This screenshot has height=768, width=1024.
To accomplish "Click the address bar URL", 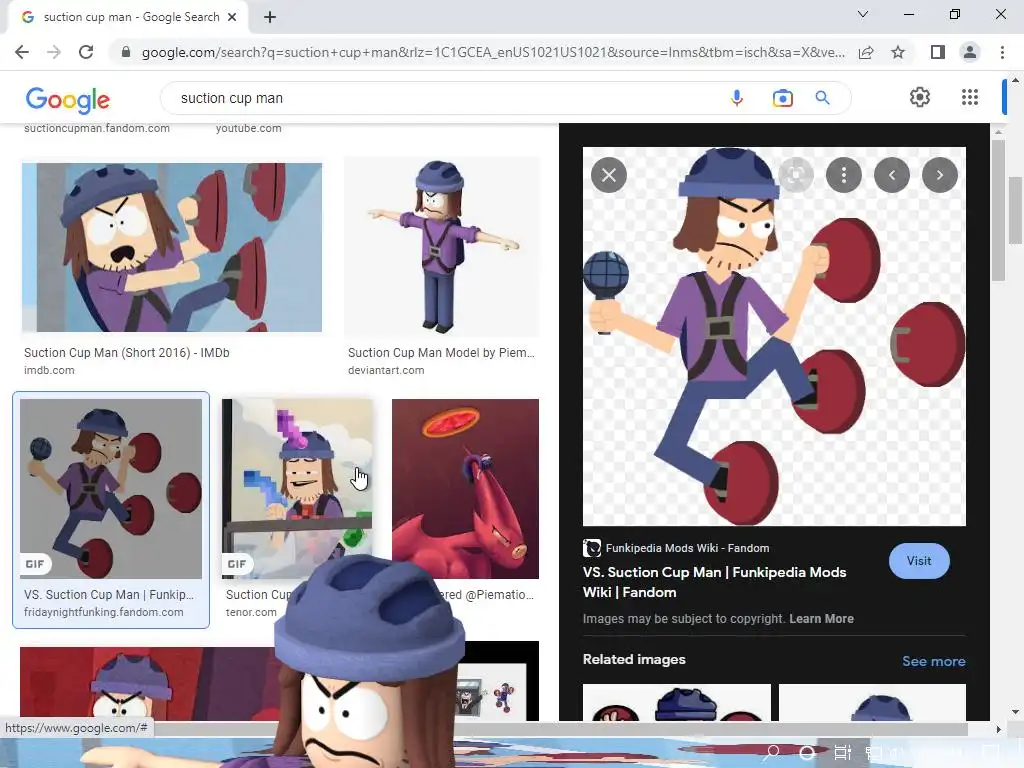I will (x=493, y=52).
